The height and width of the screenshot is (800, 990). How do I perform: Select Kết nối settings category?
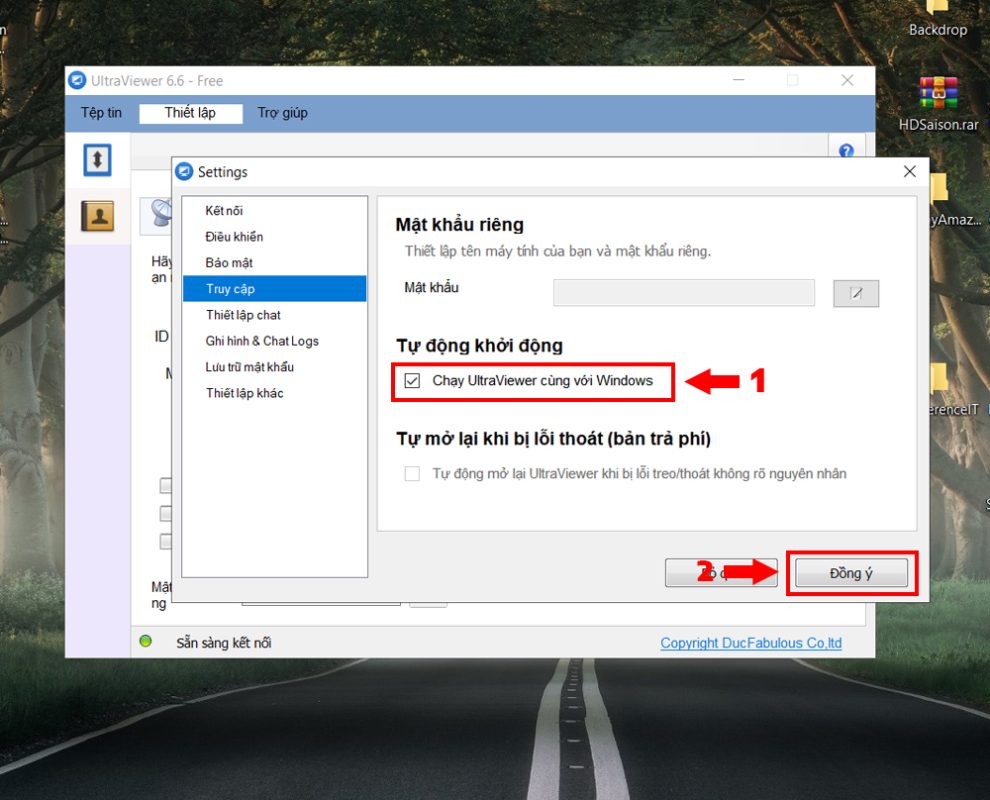[x=274, y=211]
